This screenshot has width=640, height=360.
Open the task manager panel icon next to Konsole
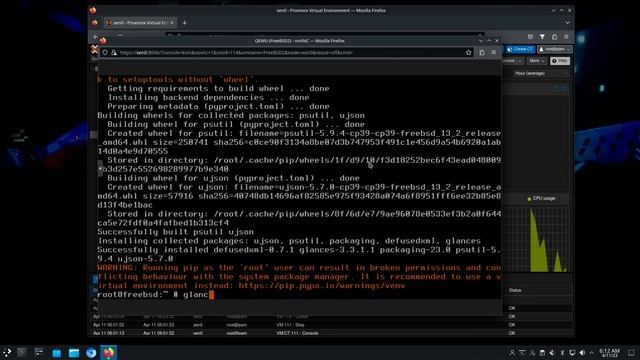pyautogui.click(x=39, y=352)
